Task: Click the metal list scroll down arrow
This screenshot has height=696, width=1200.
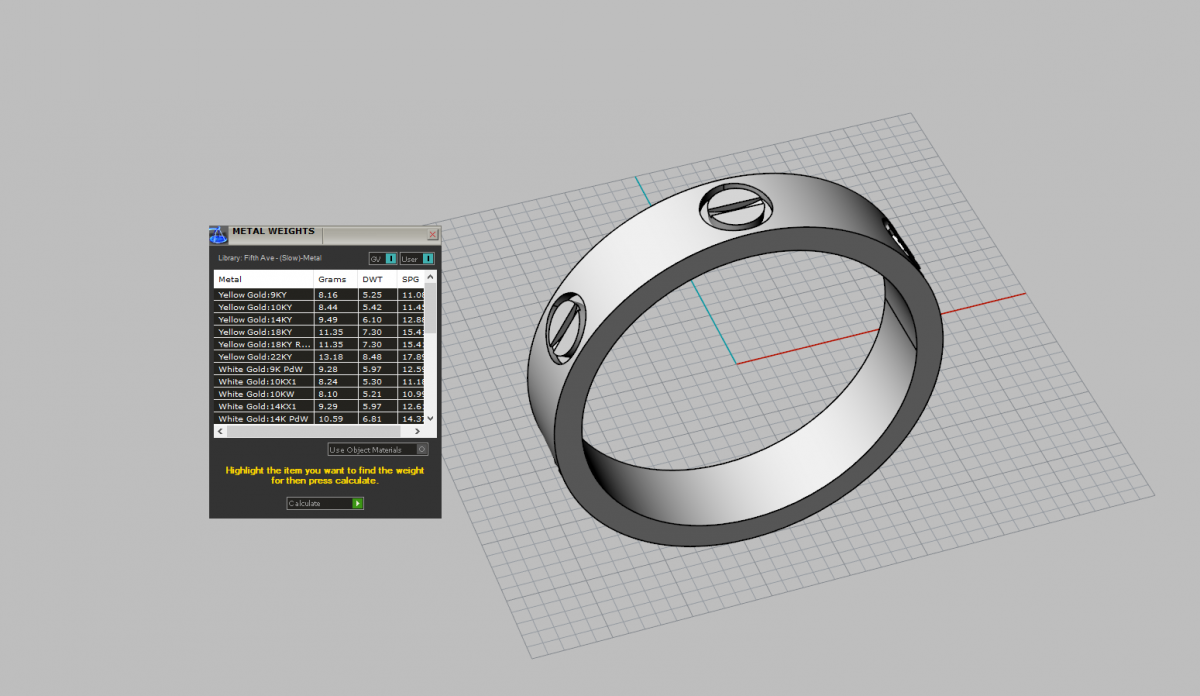Action: (x=431, y=419)
